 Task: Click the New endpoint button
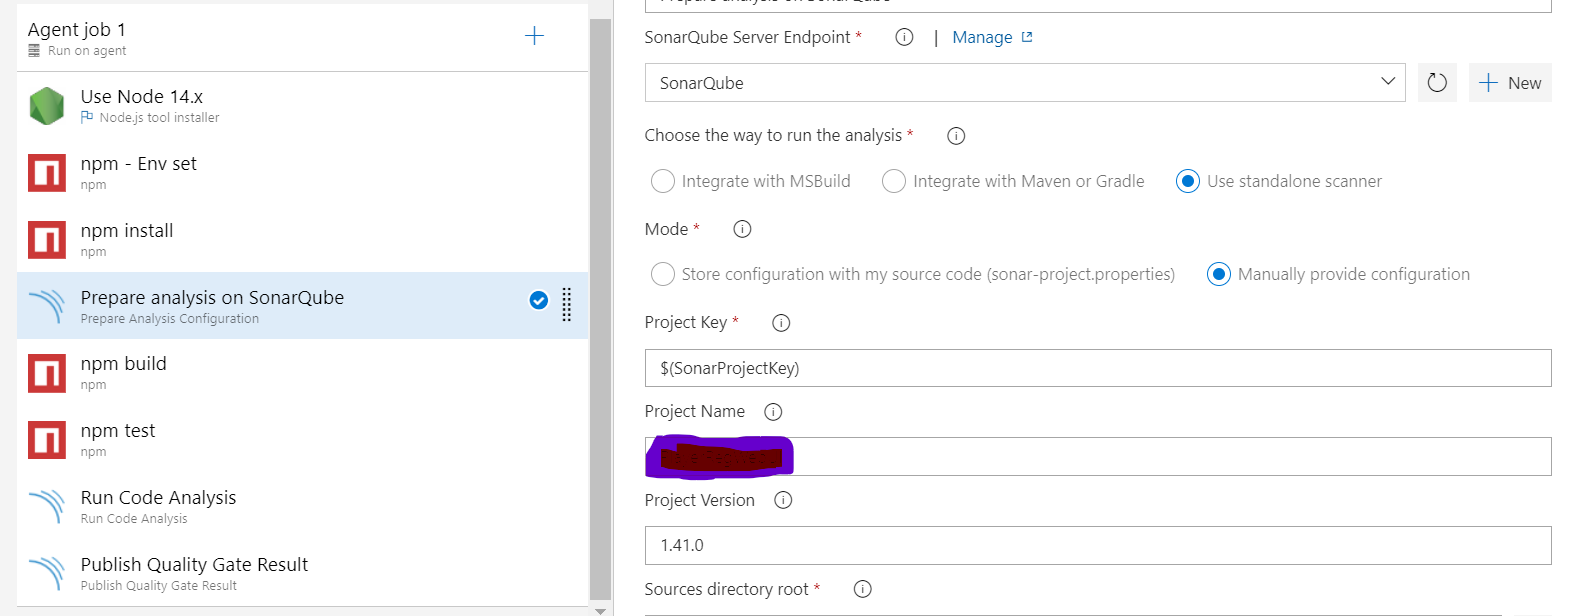[1510, 83]
